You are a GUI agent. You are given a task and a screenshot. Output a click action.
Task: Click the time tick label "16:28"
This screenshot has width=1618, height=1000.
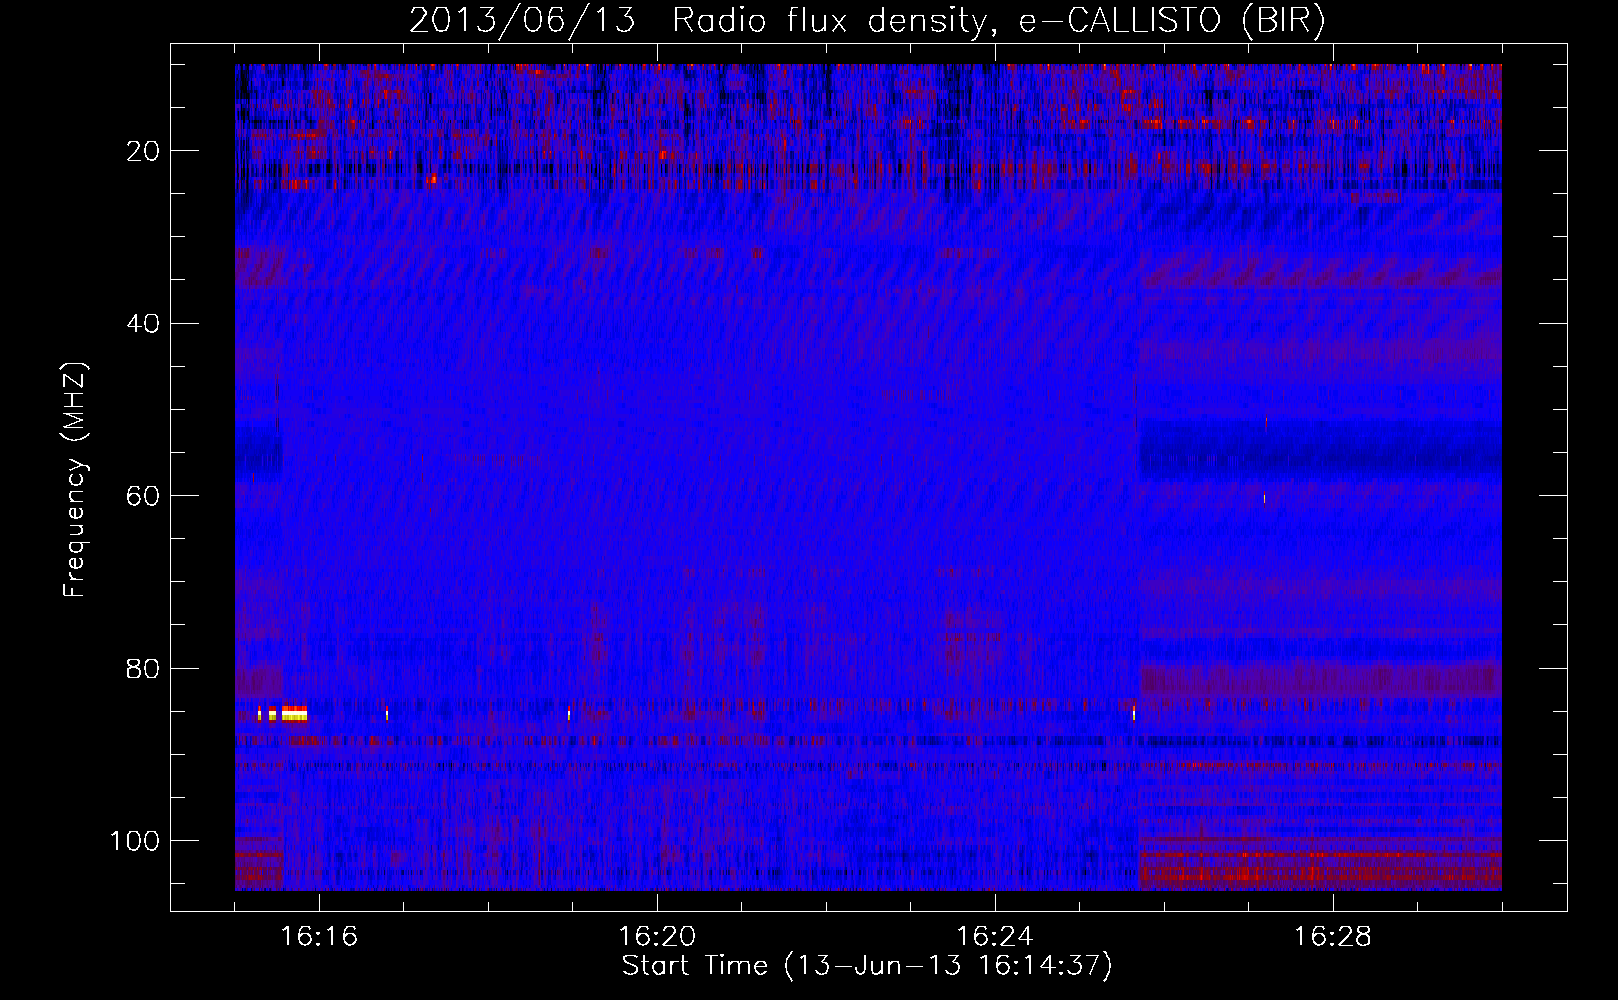1333,937
